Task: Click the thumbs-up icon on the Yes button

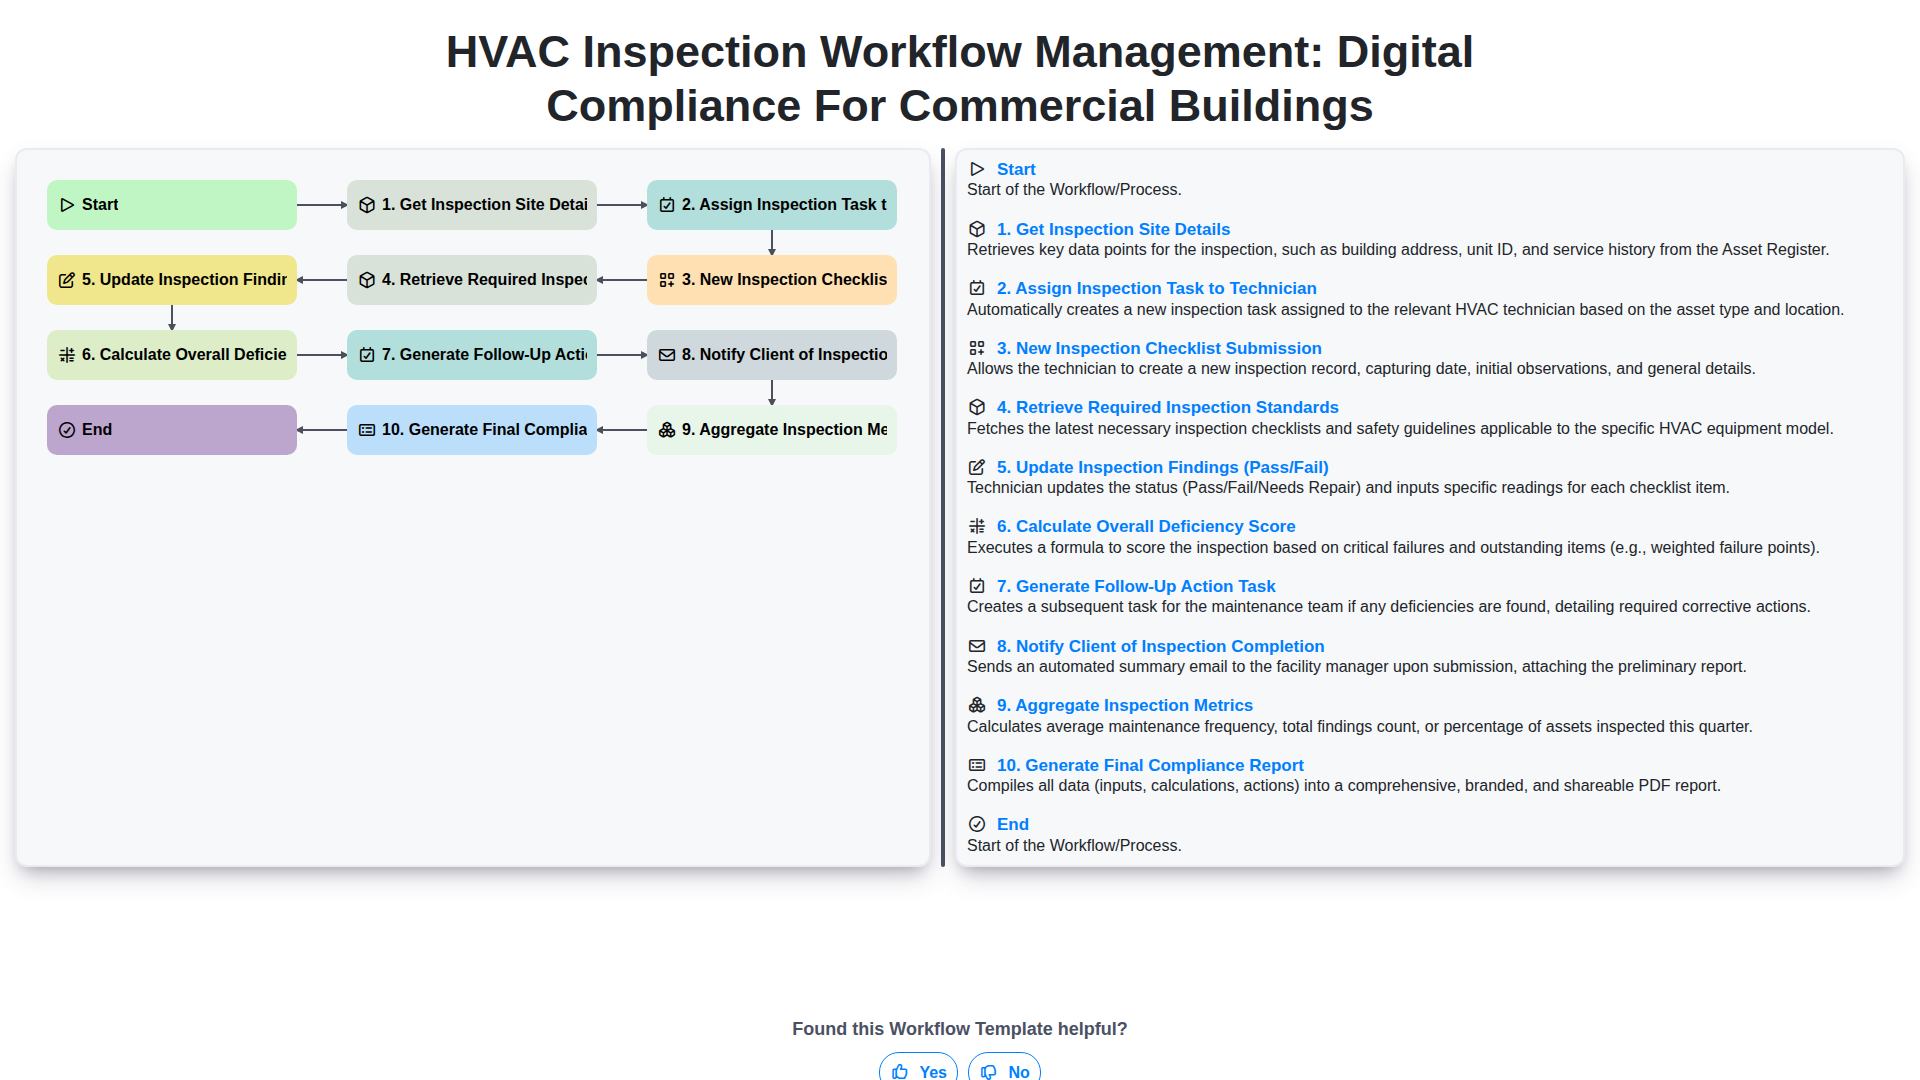Action: (x=900, y=1071)
